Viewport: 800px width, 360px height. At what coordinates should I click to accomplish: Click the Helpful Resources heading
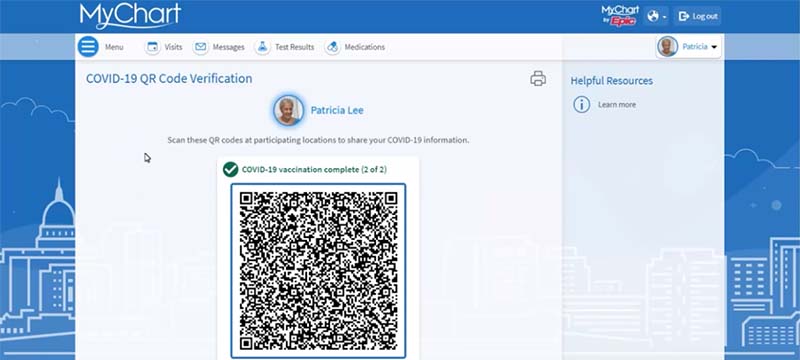click(611, 81)
